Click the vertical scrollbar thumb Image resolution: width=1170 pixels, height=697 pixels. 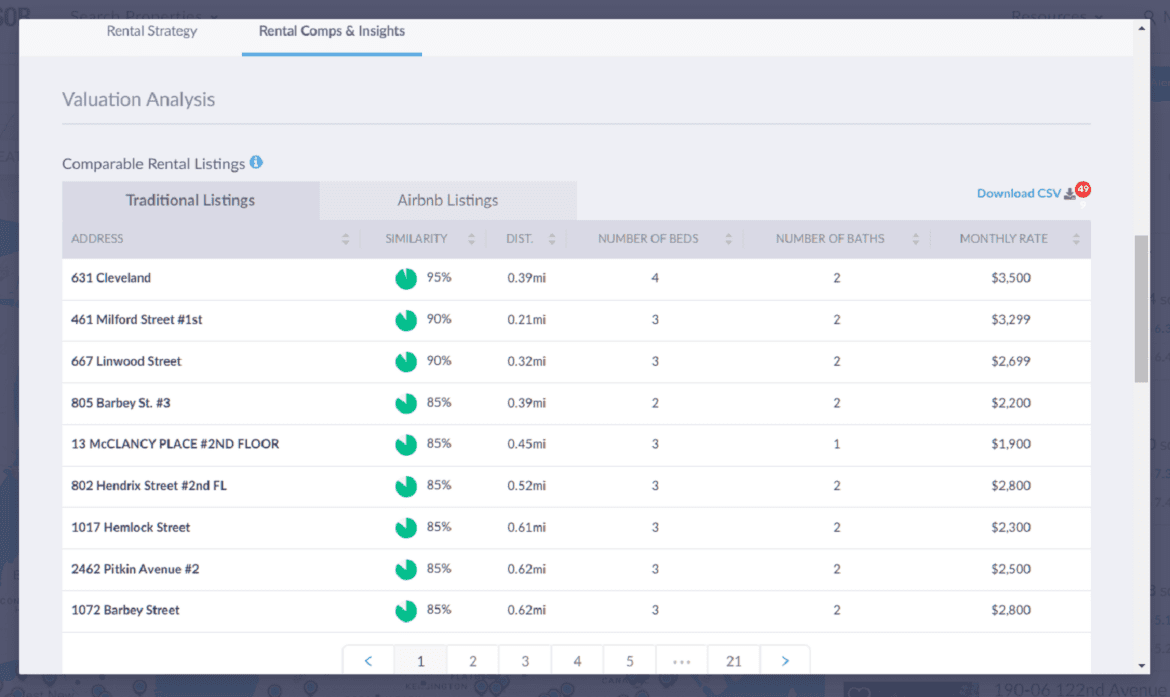tap(1142, 308)
